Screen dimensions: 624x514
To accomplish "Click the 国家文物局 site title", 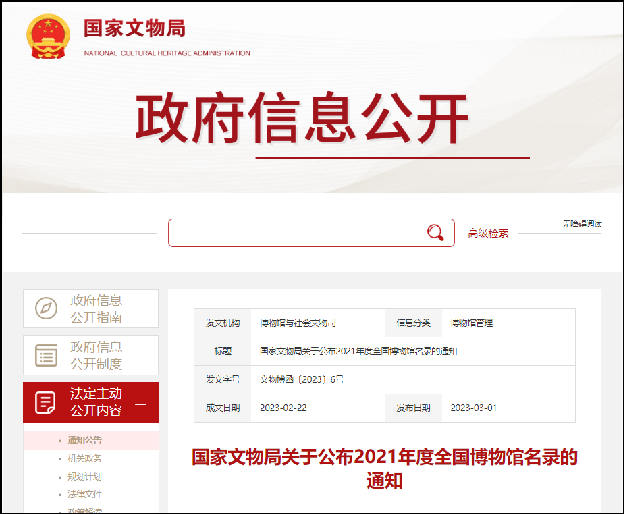I will point(134,28).
